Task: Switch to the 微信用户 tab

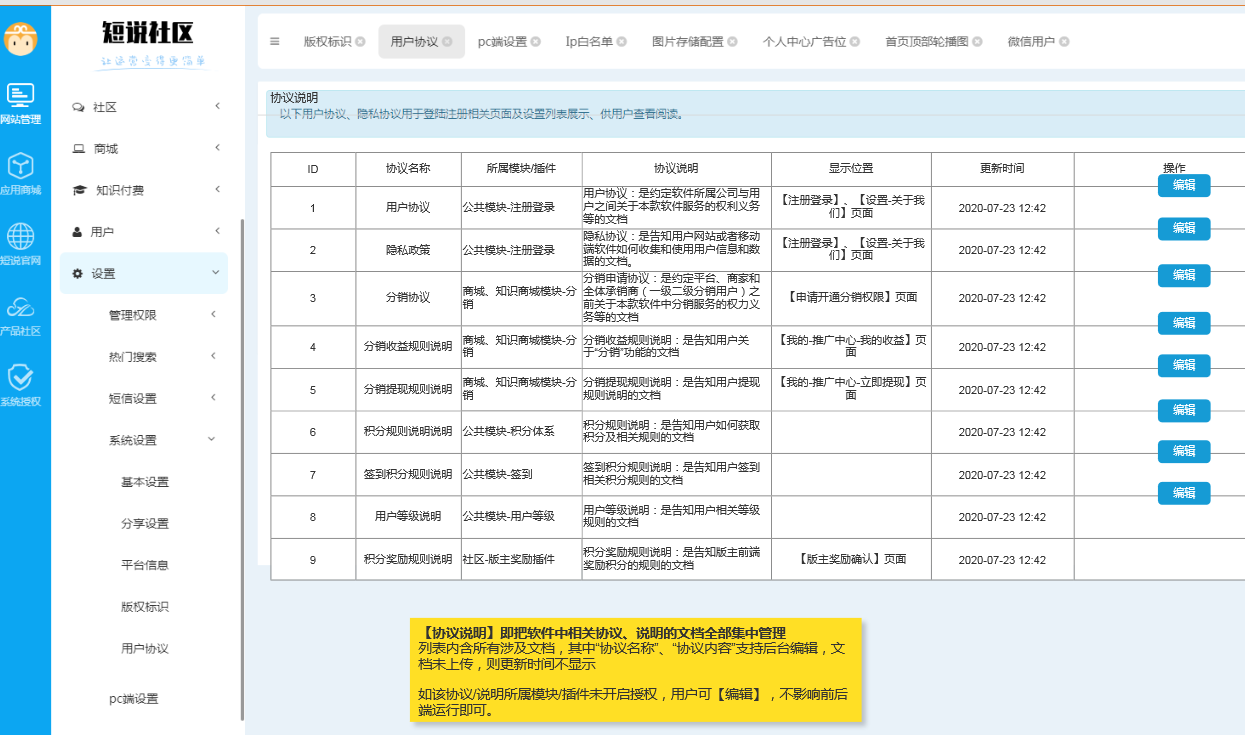Action: [1031, 42]
